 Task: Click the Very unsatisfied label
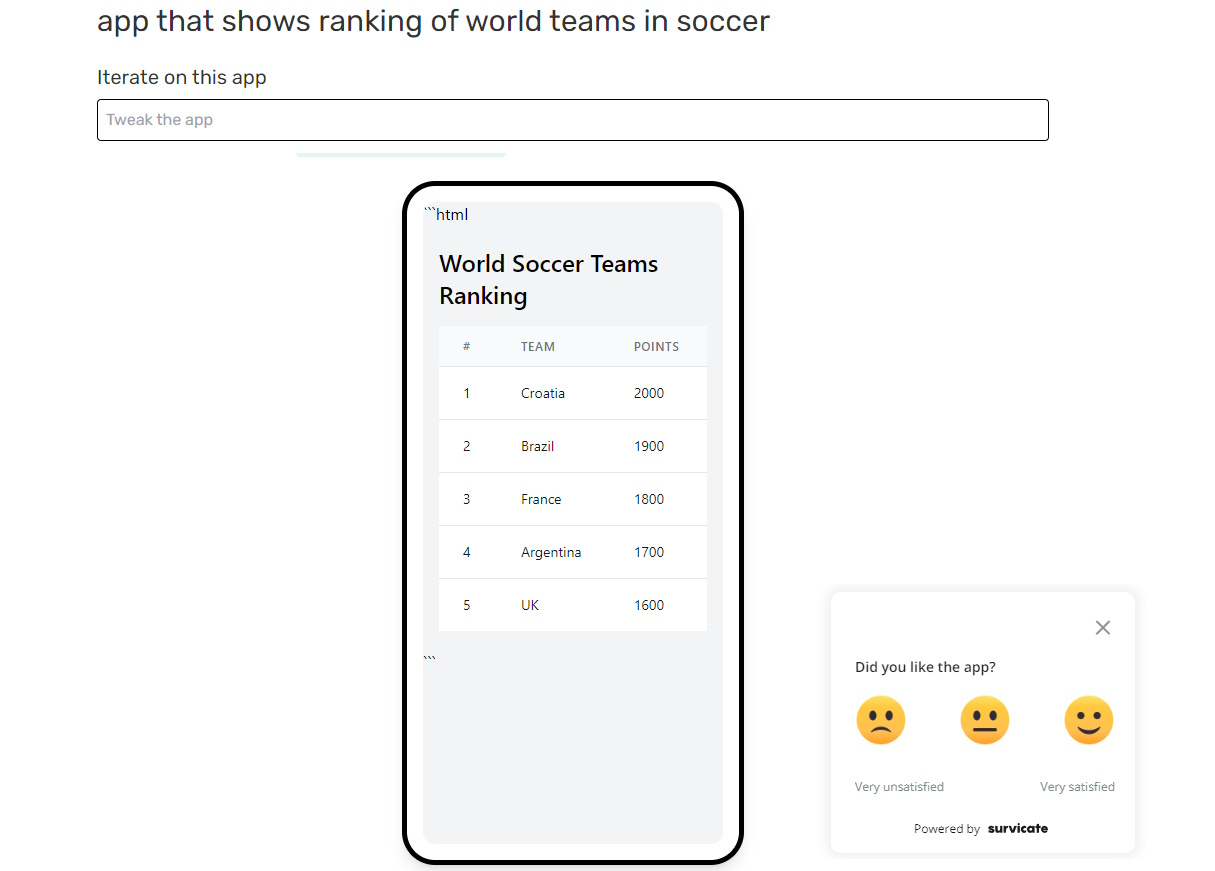pyautogui.click(x=899, y=787)
